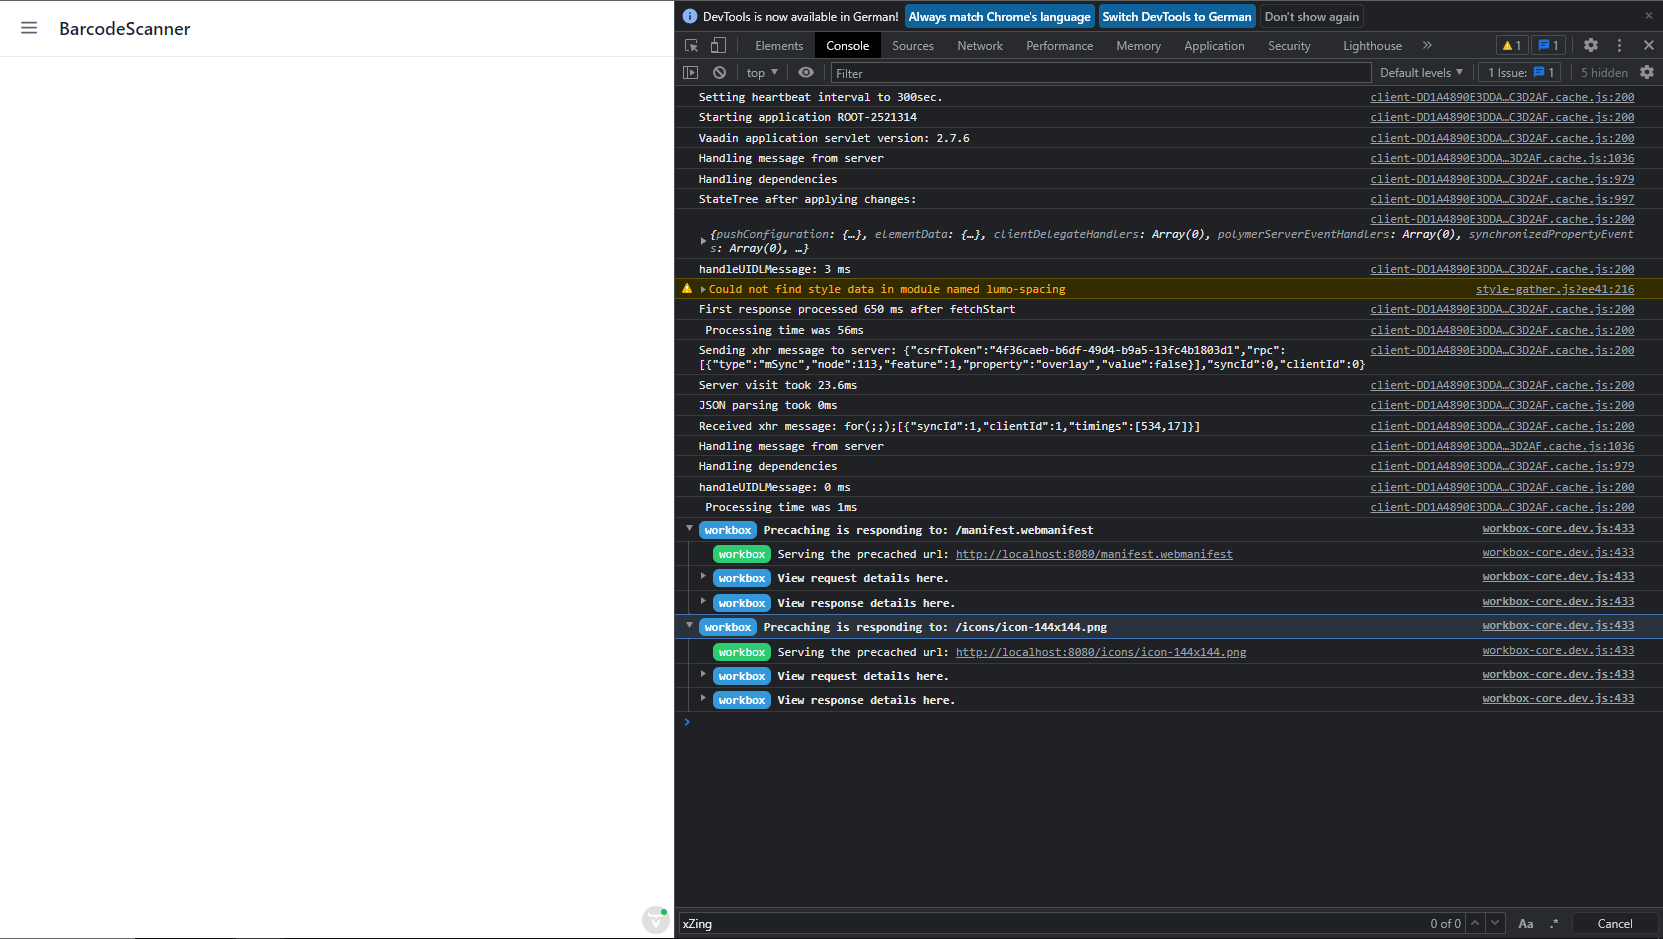Screen dimensions: 1663x939
Task: Toggle match case in search bar
Action: (x=1525, y=924)
